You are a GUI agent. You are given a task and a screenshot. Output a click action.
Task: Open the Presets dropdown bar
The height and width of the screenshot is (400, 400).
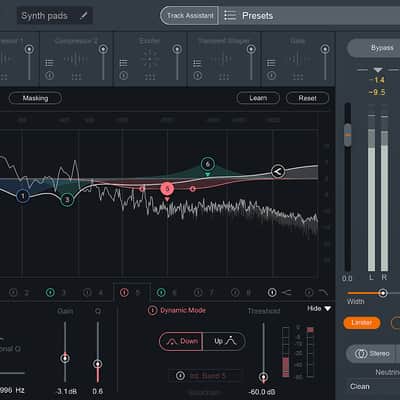click(x=310, y=15)
